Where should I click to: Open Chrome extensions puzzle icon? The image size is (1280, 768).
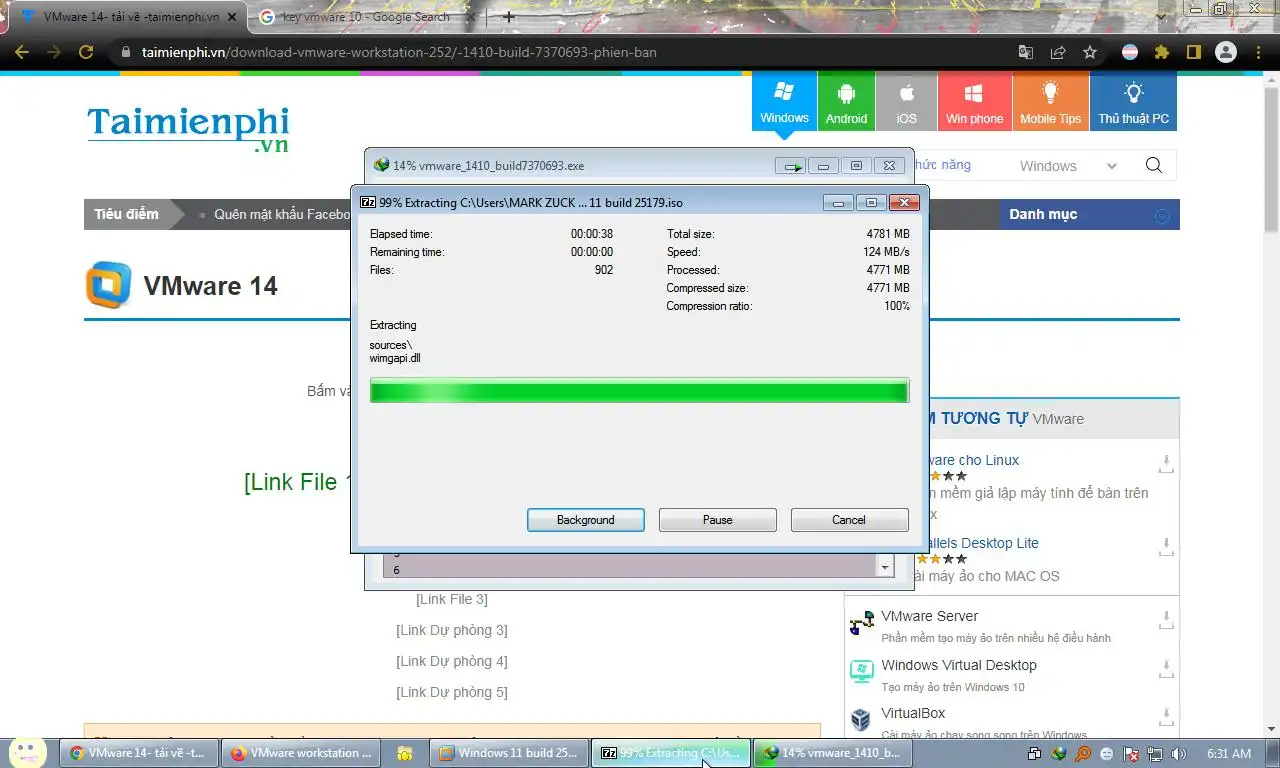pyautogui.click(x=1162, y=52)
